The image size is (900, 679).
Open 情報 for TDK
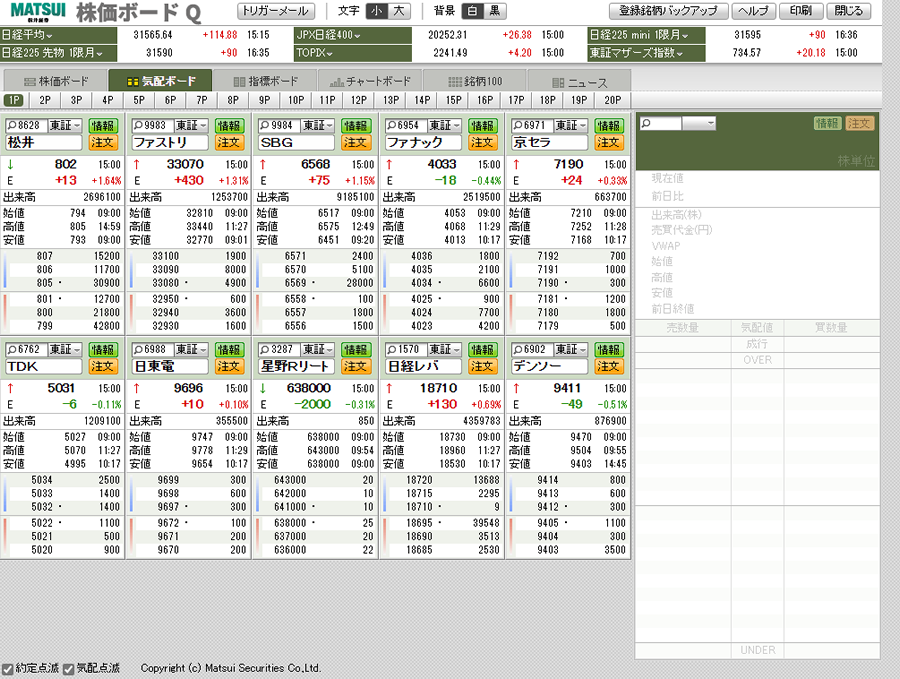pos(103,350)
